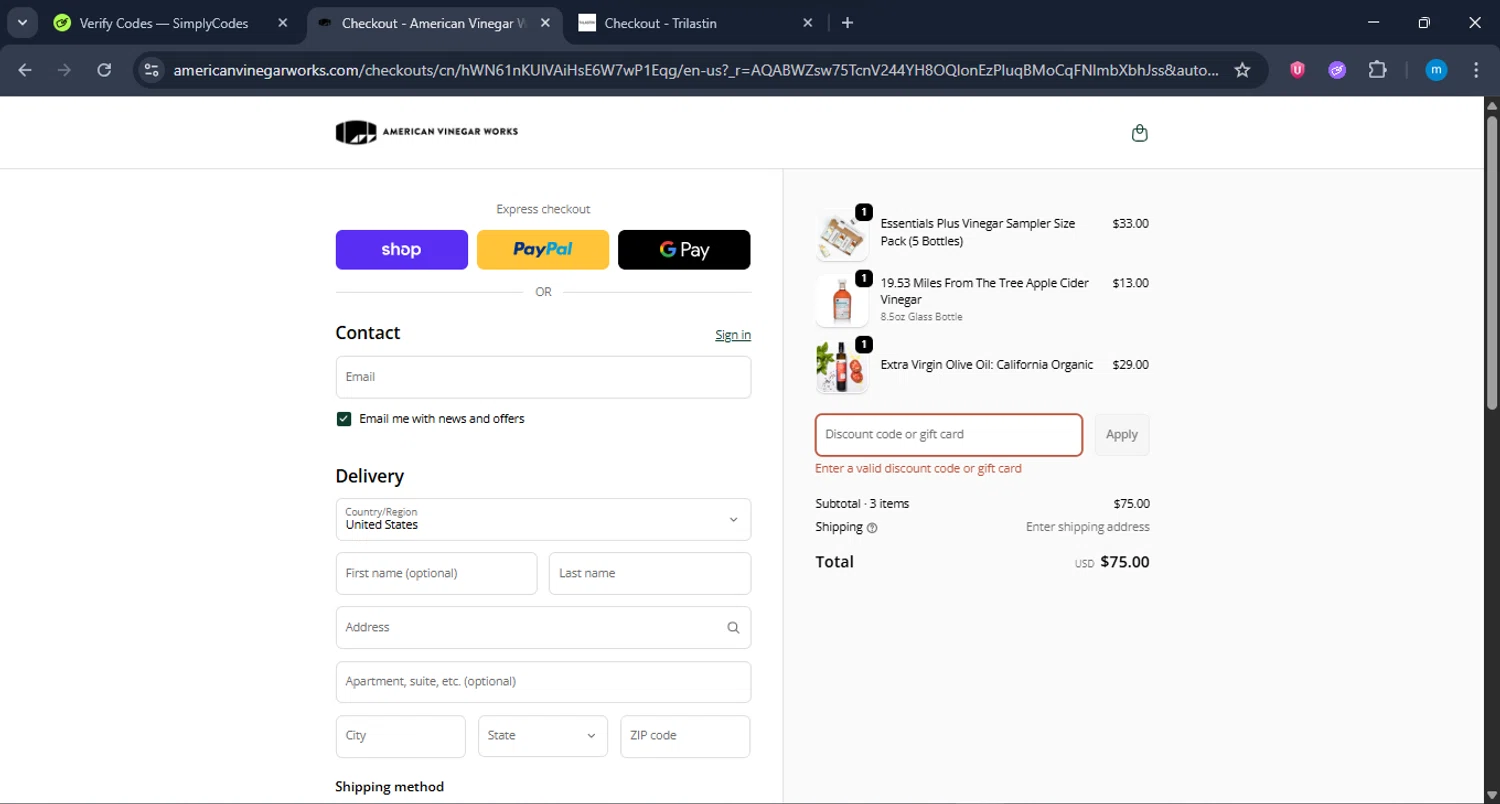Image resolution: width=1500 pixels, height=804 pixels.
Task: Click the $29.00 item price
Action: pos(1130,365)
